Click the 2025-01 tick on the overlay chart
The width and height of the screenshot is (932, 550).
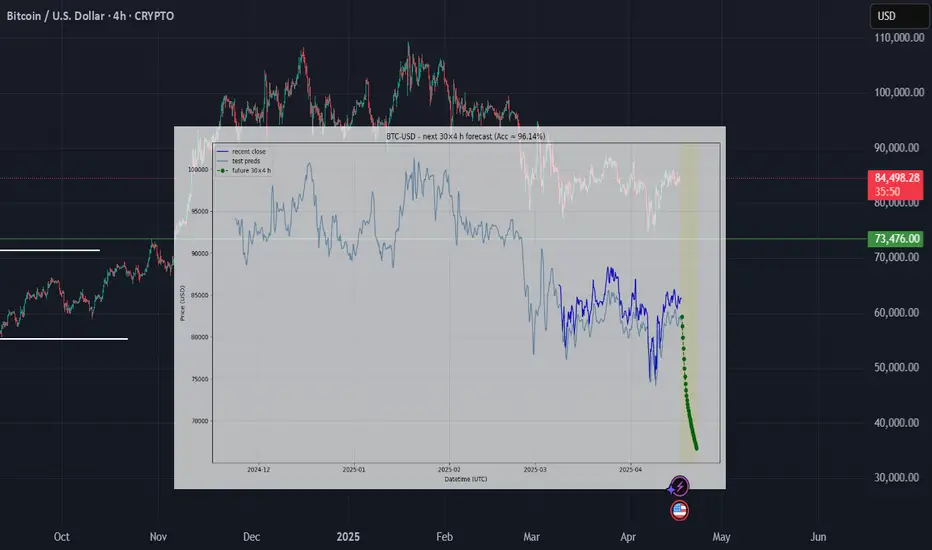pyautogui.click(x=354, y=469)
